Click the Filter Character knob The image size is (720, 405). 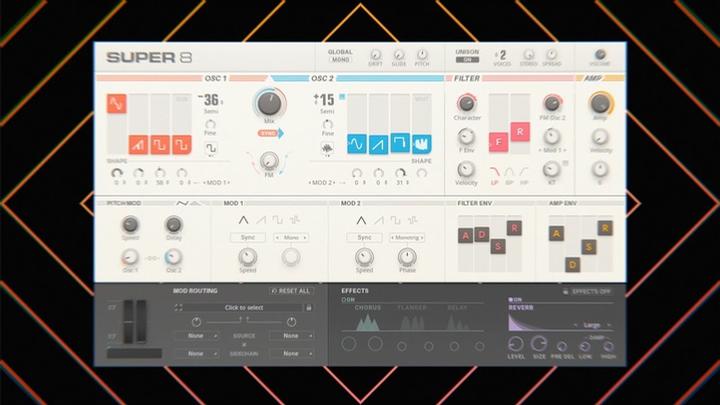click(467, 103)
